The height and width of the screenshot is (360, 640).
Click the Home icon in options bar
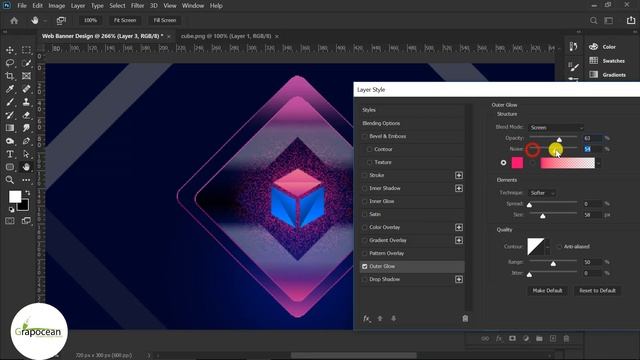[x=14, y=20]
